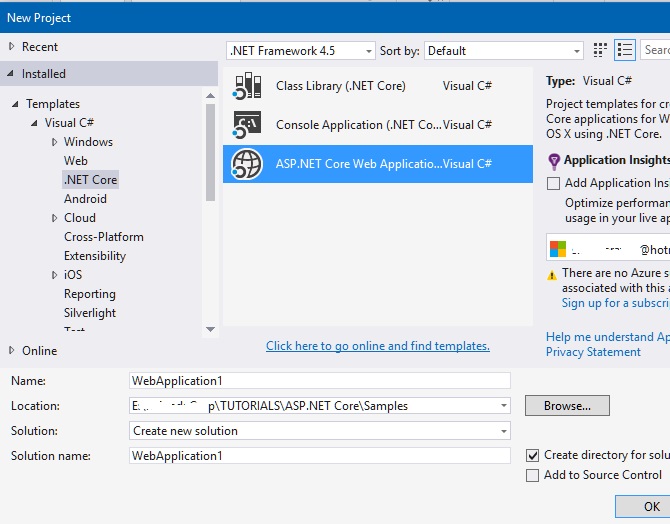
Task: Expand the Recent section
Action: point(12,46)
